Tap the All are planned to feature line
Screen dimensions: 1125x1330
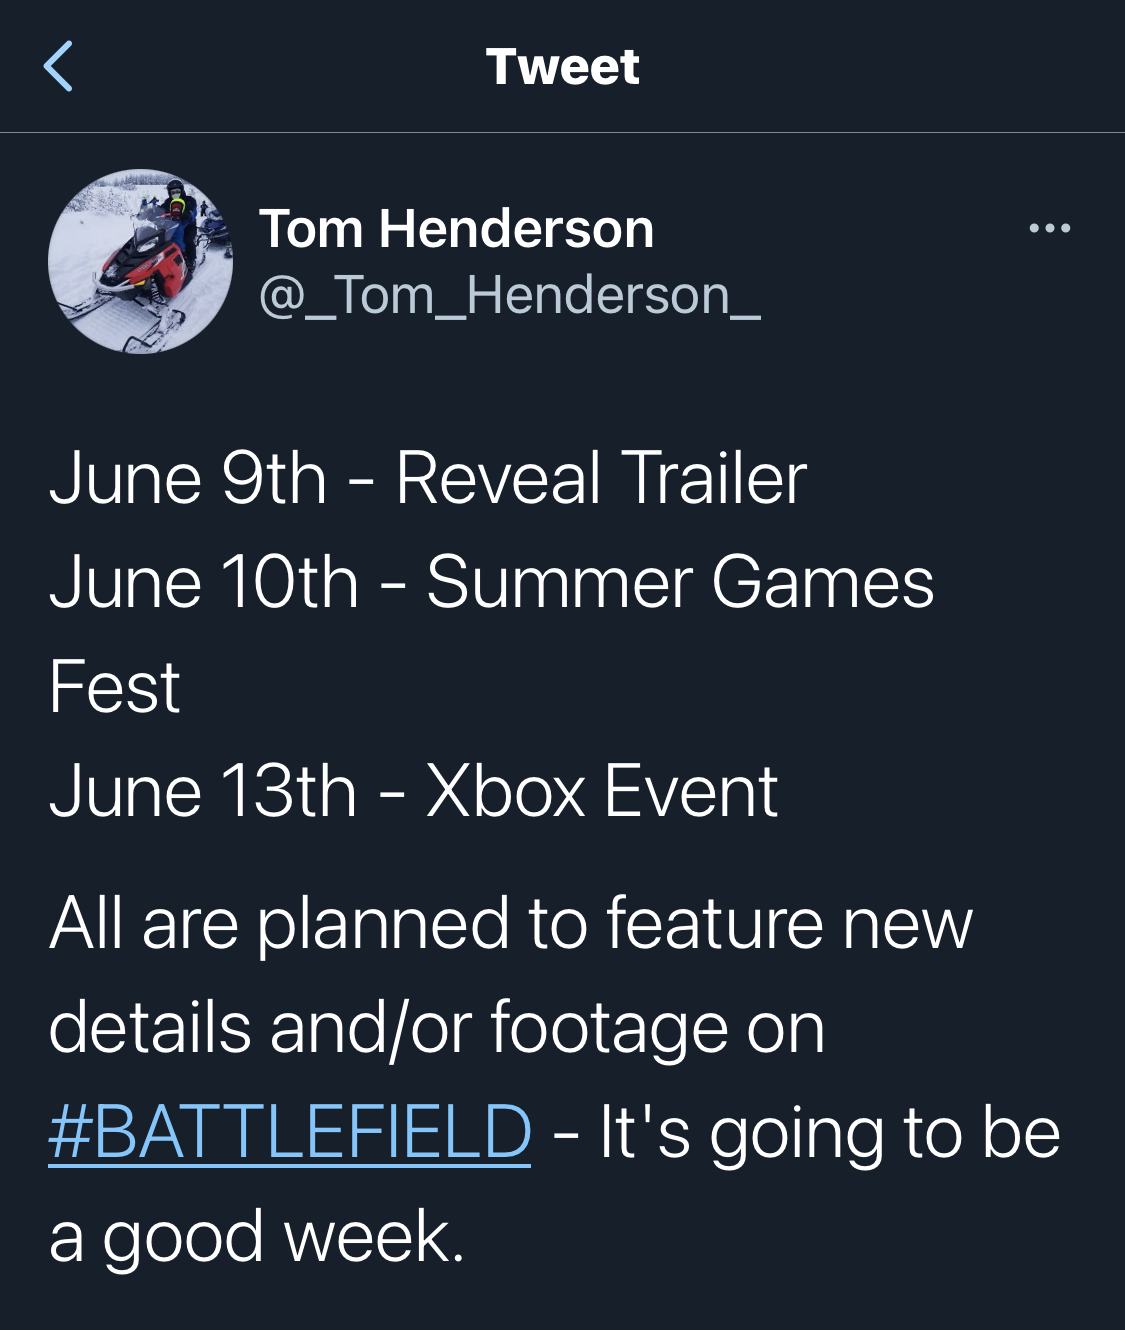tap(510, 923)
